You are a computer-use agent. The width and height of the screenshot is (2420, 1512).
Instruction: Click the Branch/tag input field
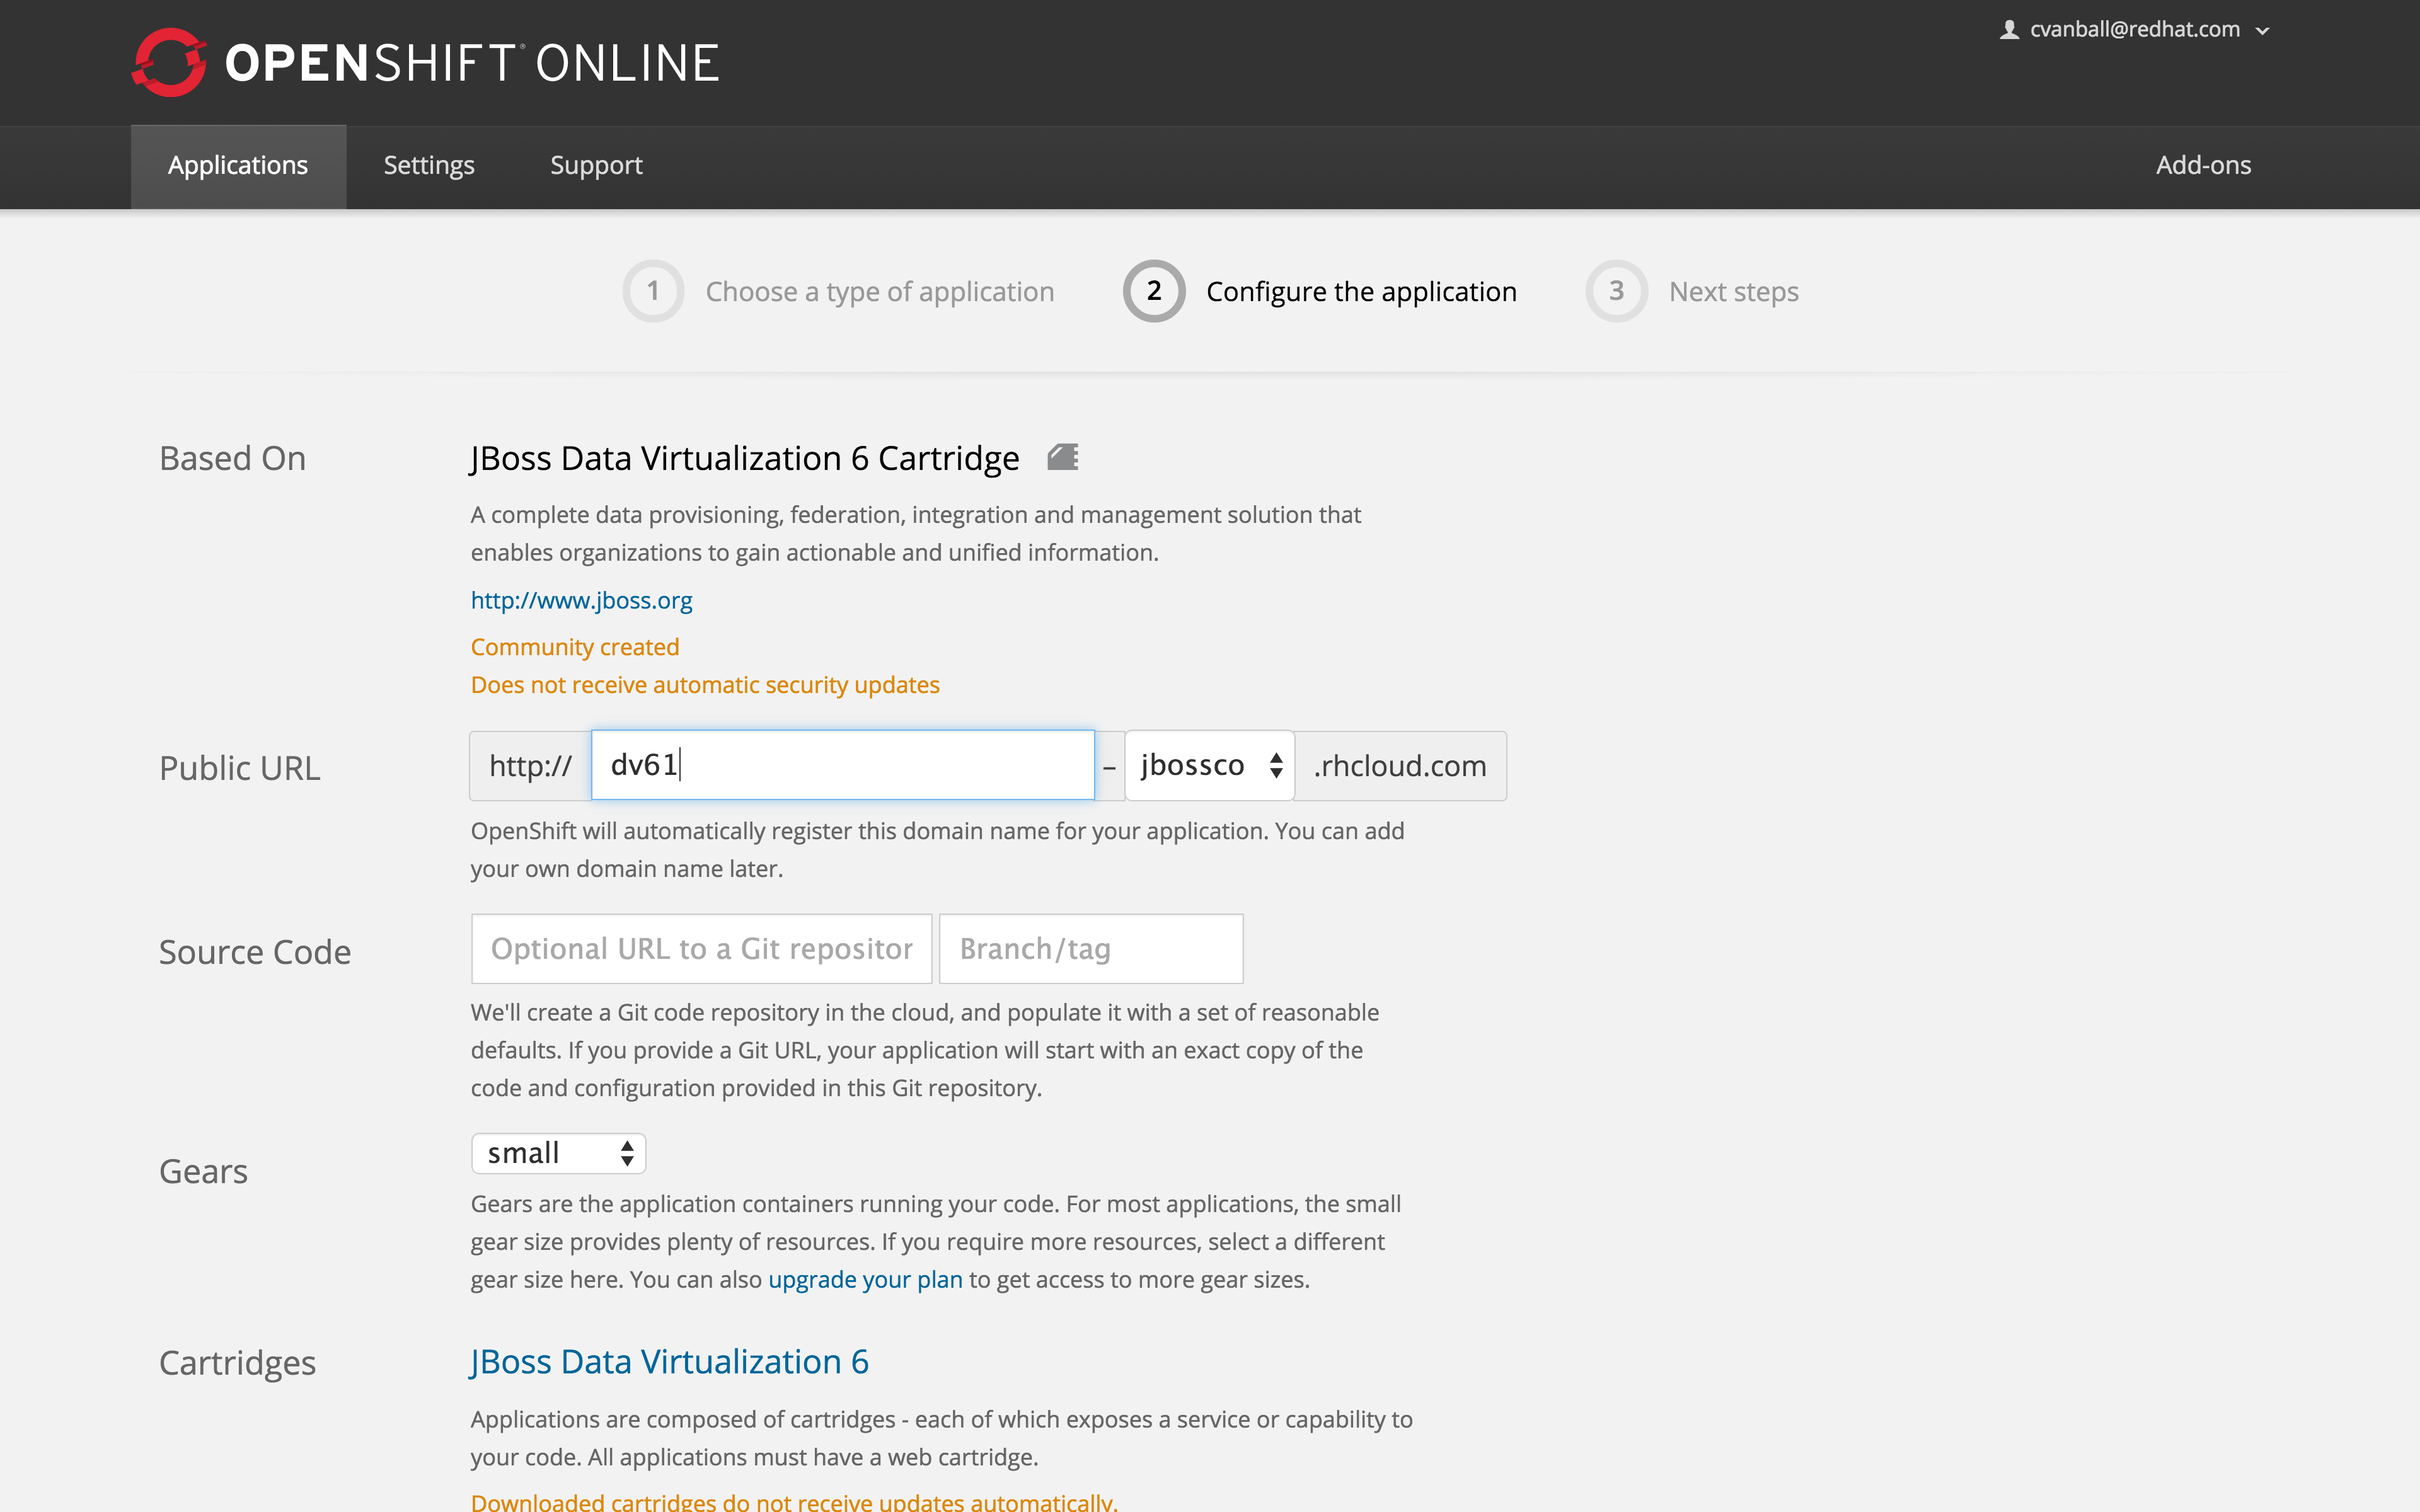[1090, 948]
